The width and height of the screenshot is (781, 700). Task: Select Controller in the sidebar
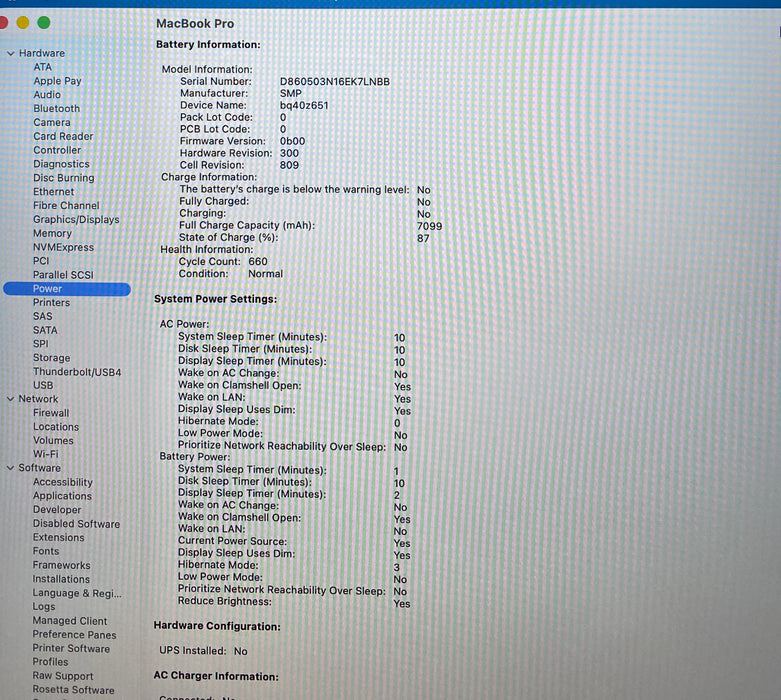tap(57, 150)
